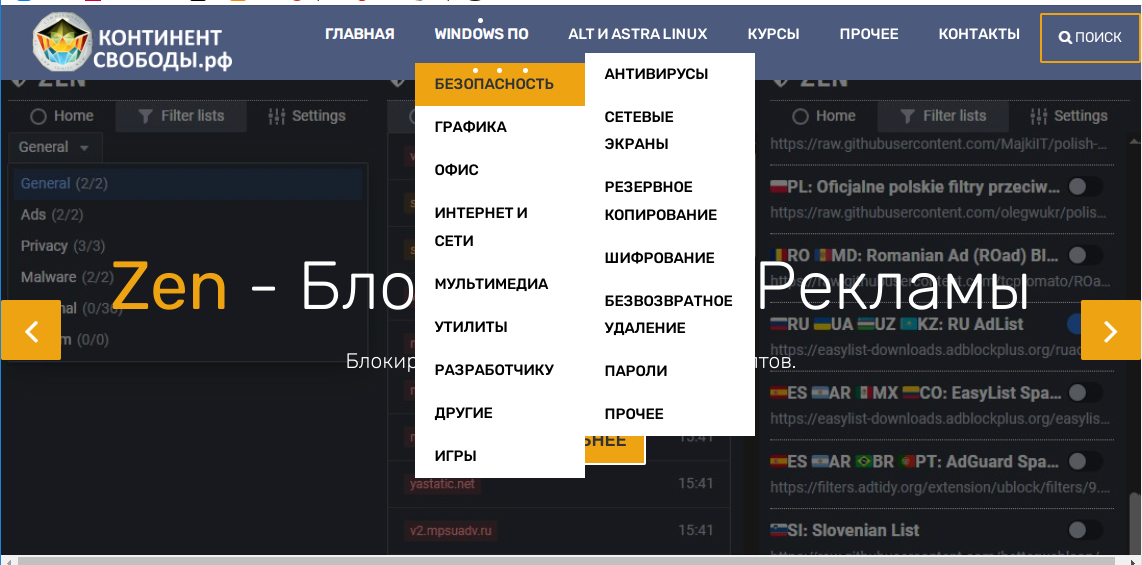Open WINDOWS ПО menu item

tap(481, 34)
